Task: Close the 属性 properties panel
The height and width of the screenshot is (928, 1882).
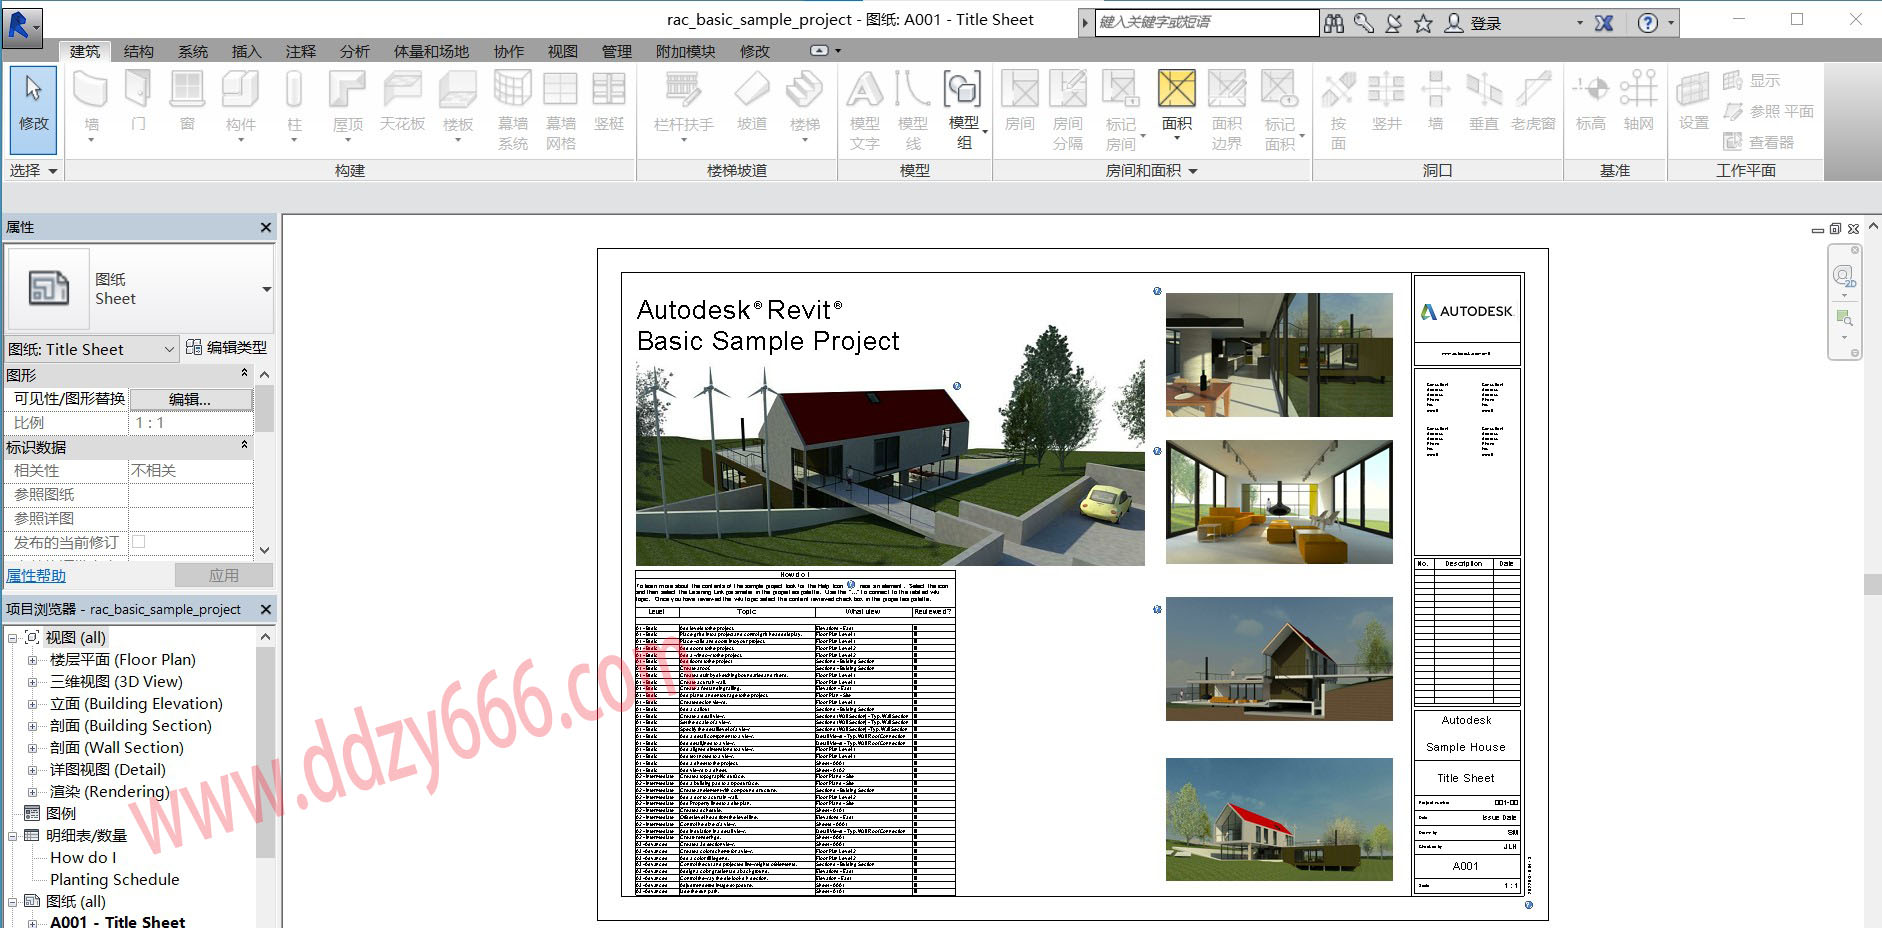Action: (266, 227)
